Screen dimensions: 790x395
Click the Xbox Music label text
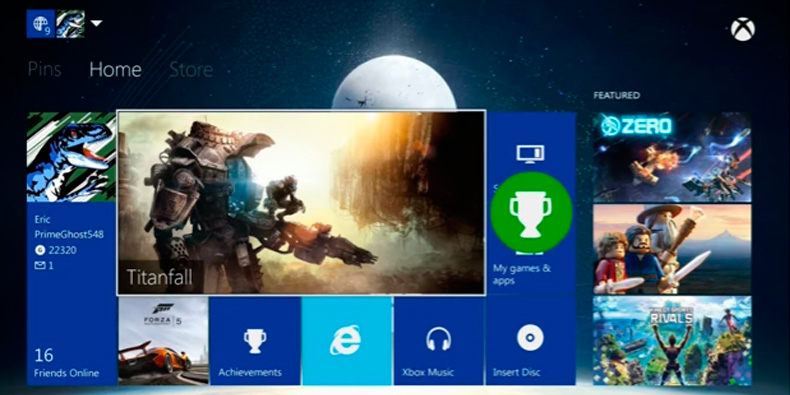(428, 373)
